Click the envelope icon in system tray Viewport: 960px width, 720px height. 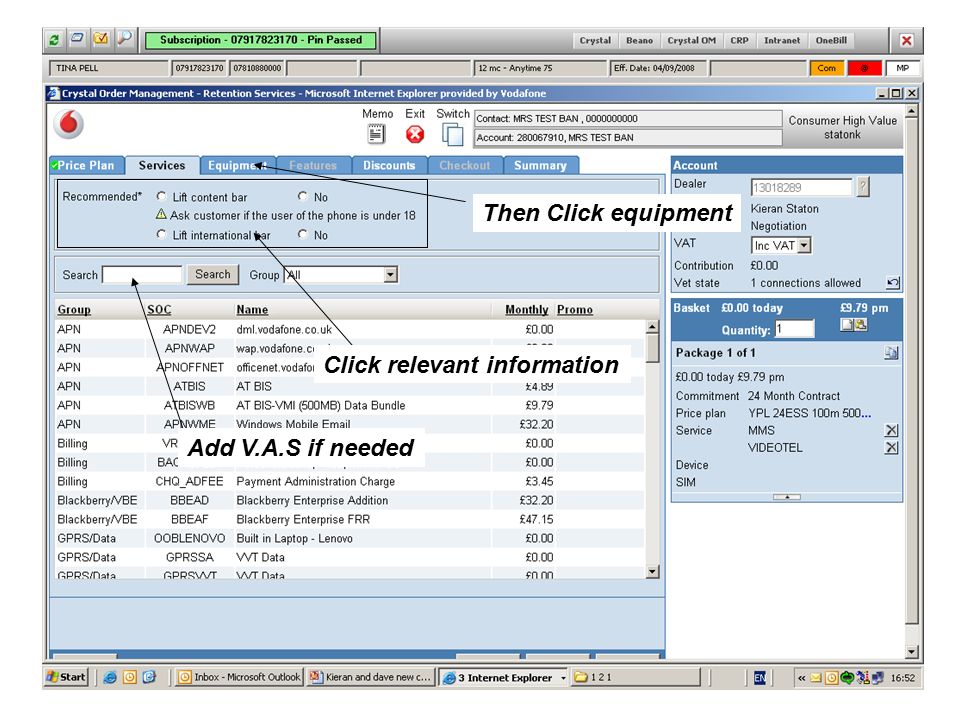[817, 678]
